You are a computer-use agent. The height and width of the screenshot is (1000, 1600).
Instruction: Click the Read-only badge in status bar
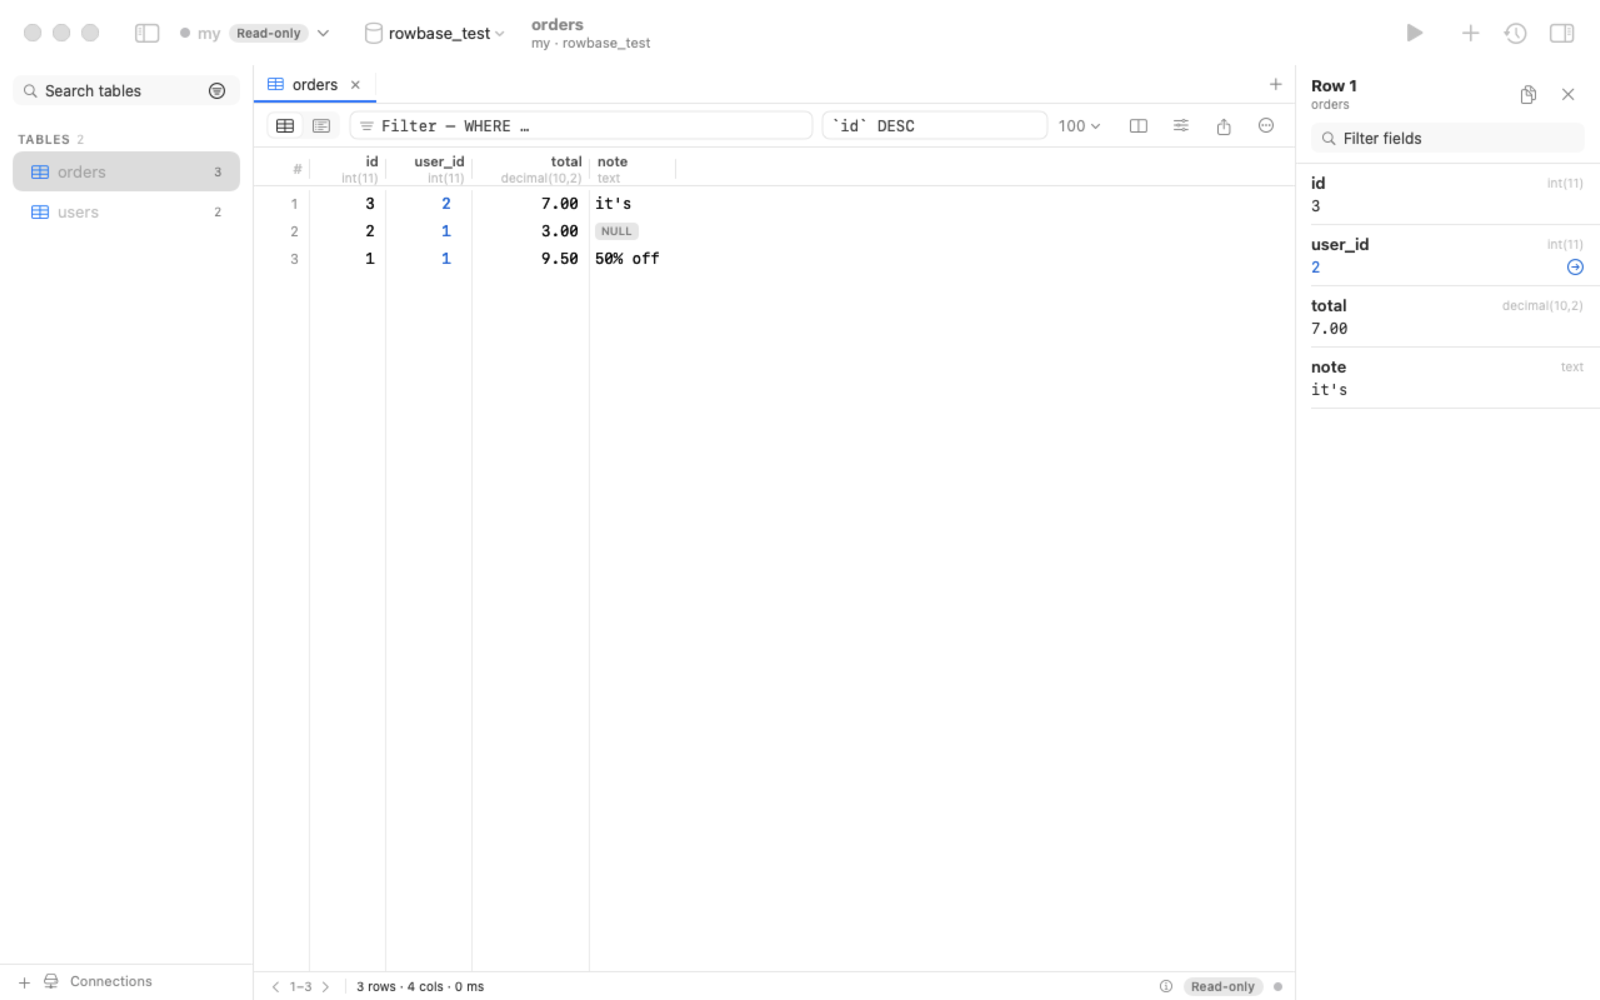(1223, 986)
